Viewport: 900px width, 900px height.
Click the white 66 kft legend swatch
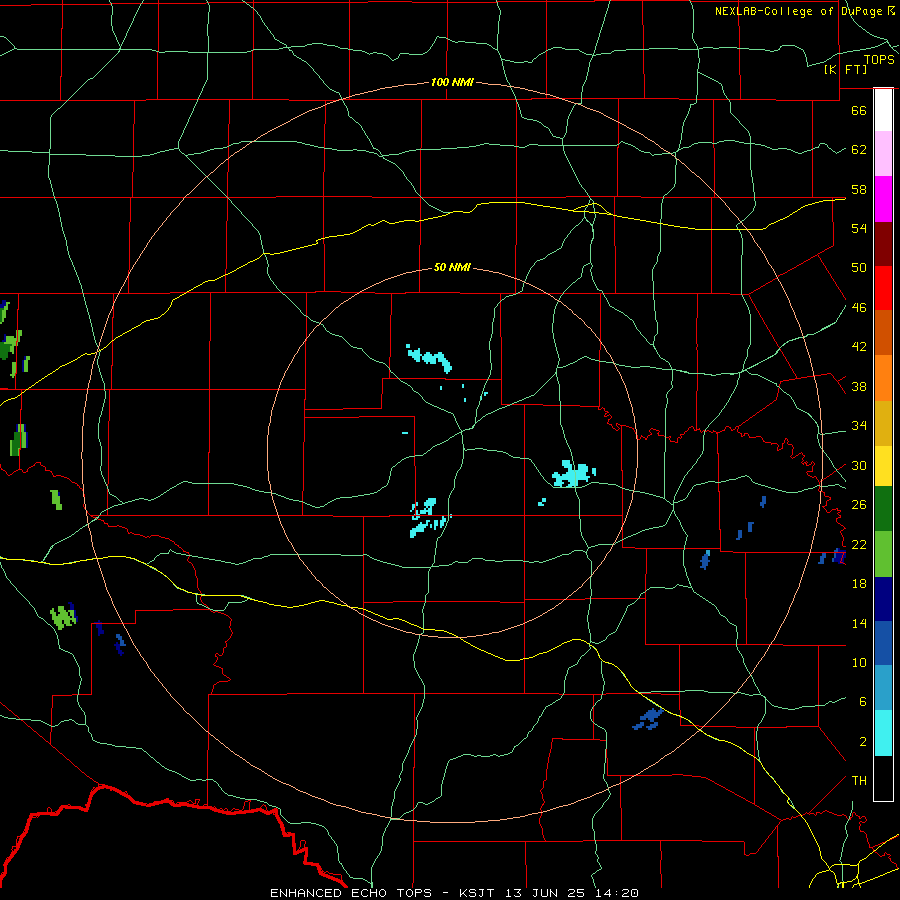point(883,110)
